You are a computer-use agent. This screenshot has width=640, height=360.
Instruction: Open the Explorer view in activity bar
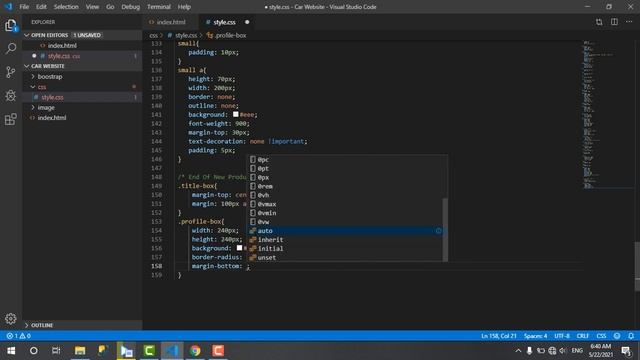11,26
